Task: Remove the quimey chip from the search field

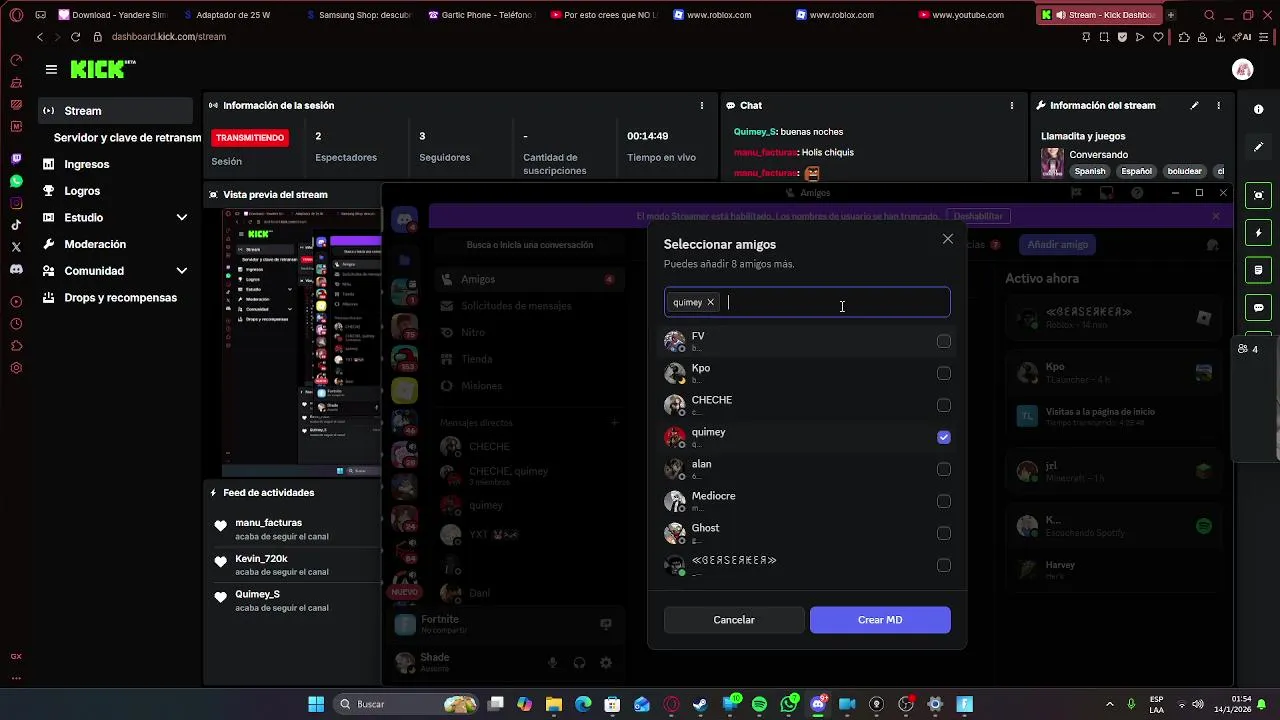Action: click(x=711, y=302)
